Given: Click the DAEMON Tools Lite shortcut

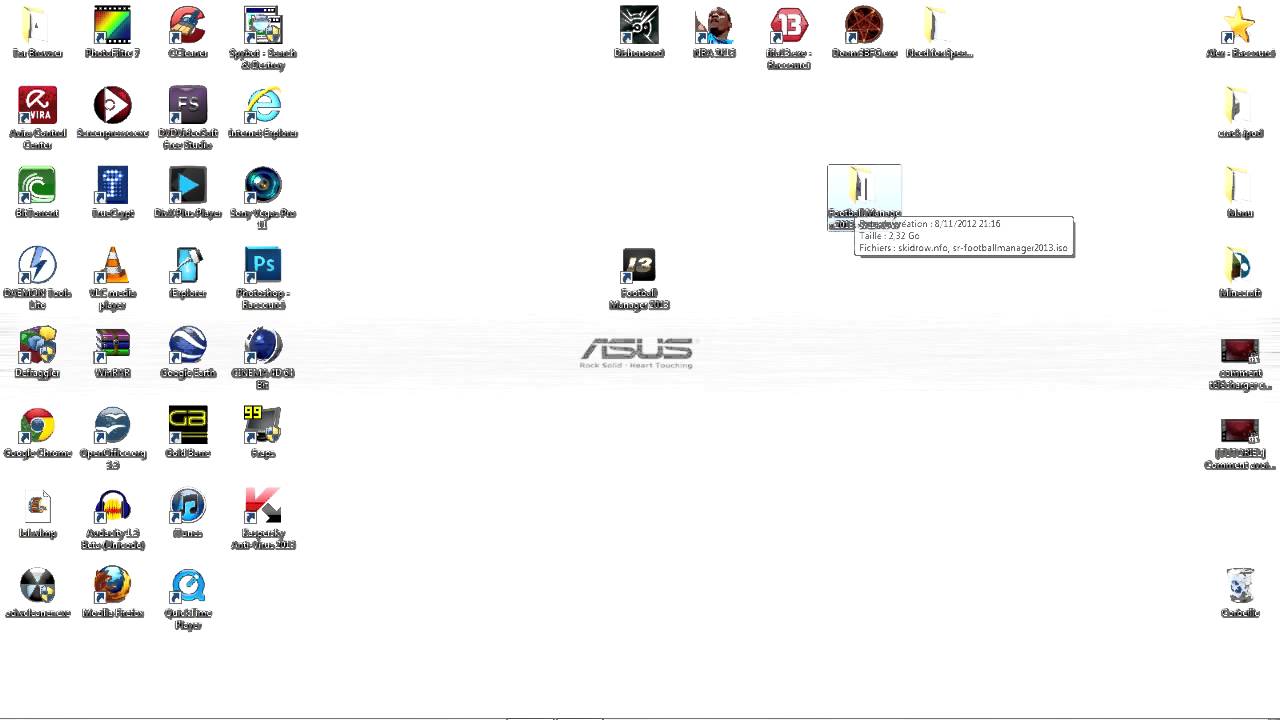Looking at the screenshot, I should (37, 265).
